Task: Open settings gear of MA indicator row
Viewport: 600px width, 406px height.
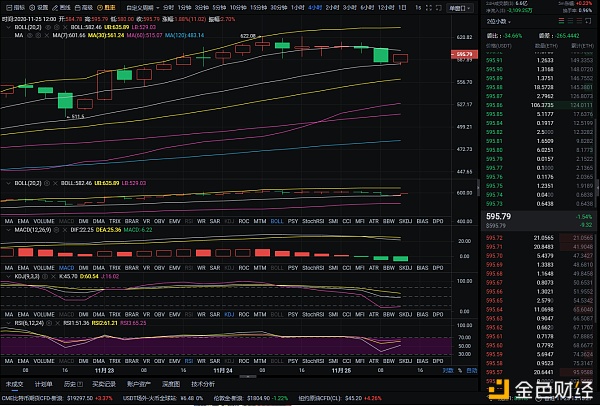Action: tap(38, 35)
